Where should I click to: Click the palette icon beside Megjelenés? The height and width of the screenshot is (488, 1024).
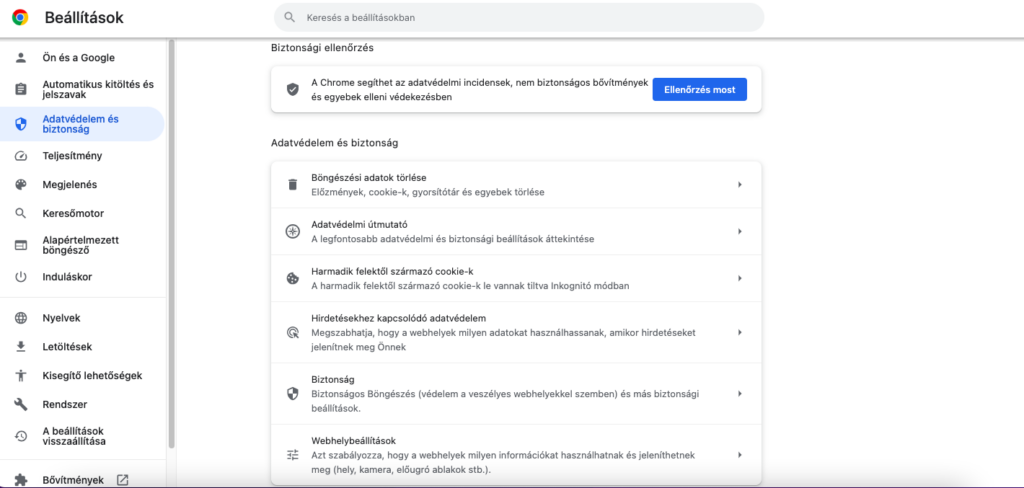click(21, 185)
